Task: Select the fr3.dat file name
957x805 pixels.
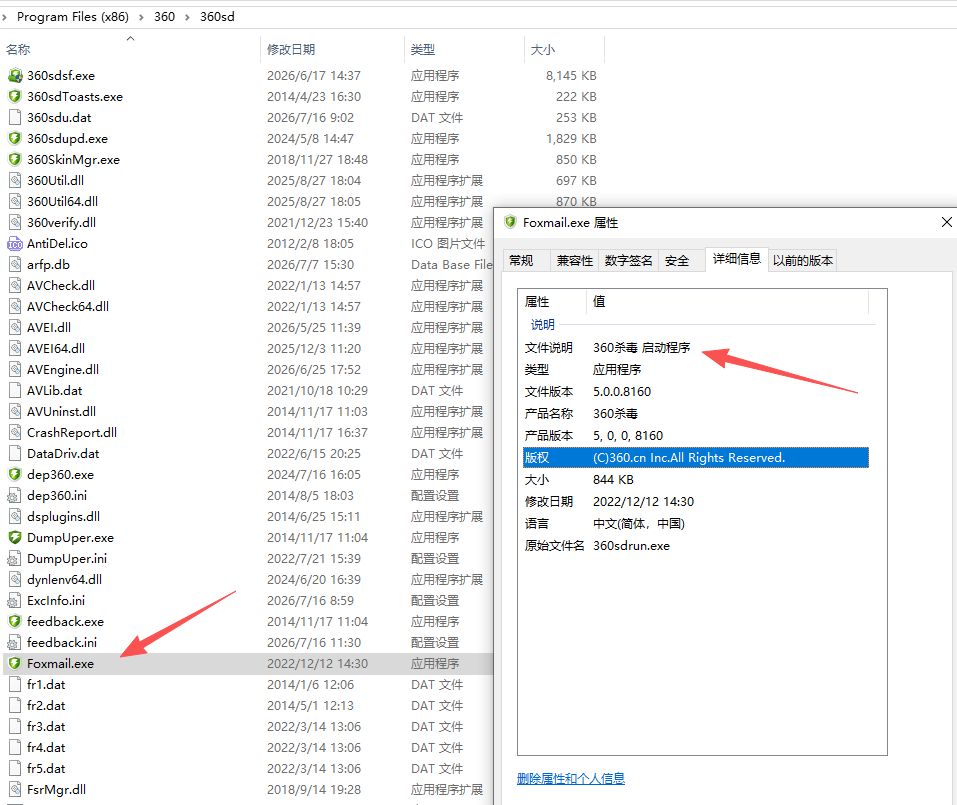Action: (x=46, y=726)
